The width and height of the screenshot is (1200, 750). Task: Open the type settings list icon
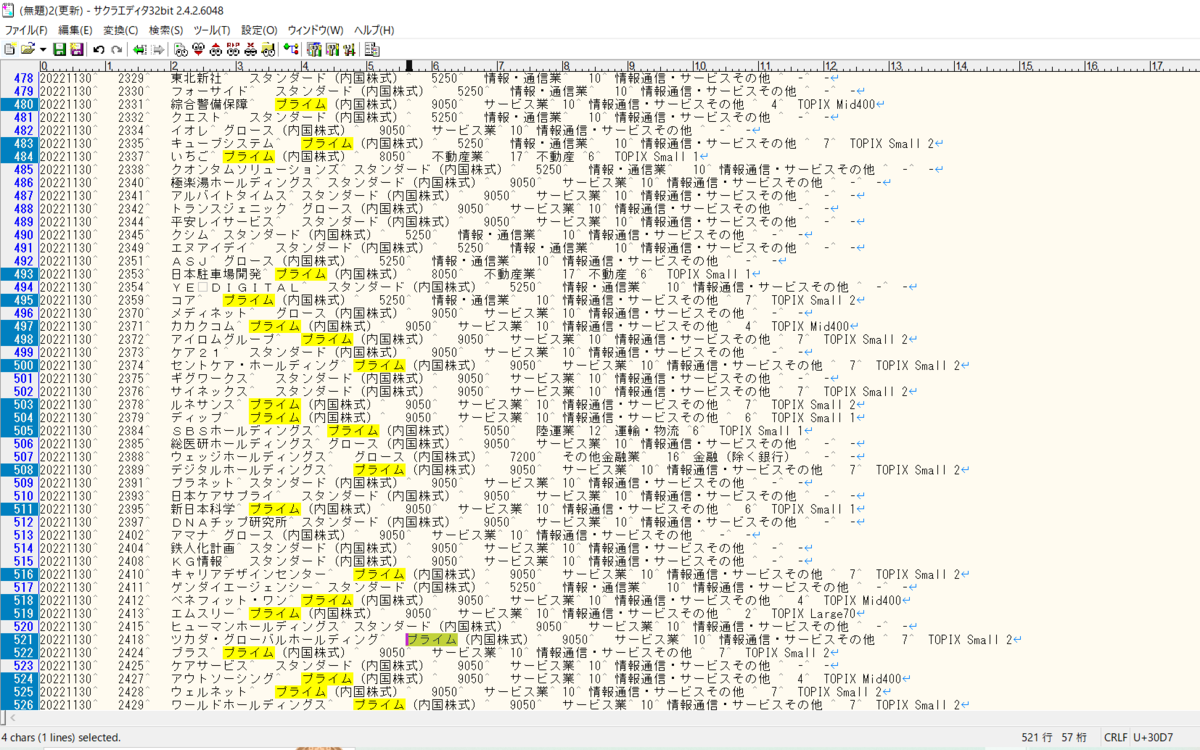click(314, 49)
